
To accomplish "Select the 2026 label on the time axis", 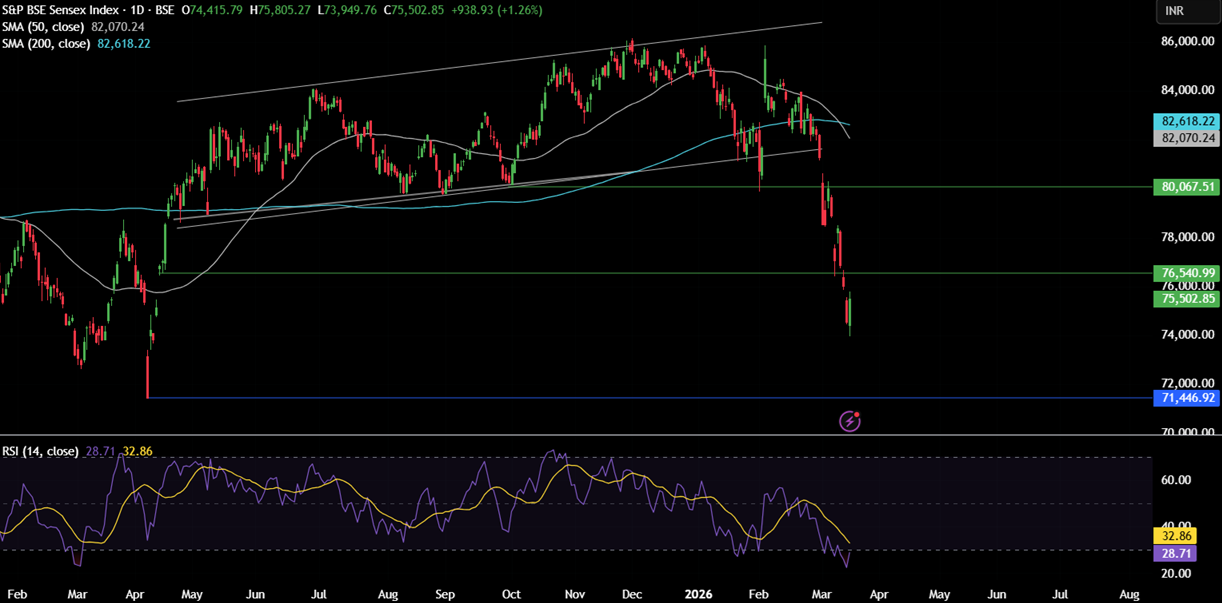I will click(698, 594).
